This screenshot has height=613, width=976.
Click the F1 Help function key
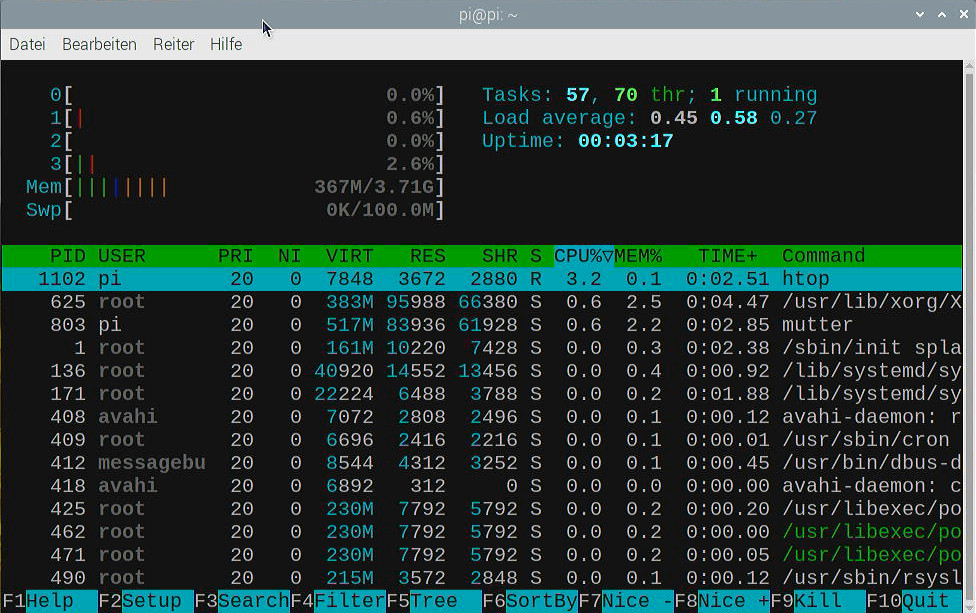(x=50, y=601)
